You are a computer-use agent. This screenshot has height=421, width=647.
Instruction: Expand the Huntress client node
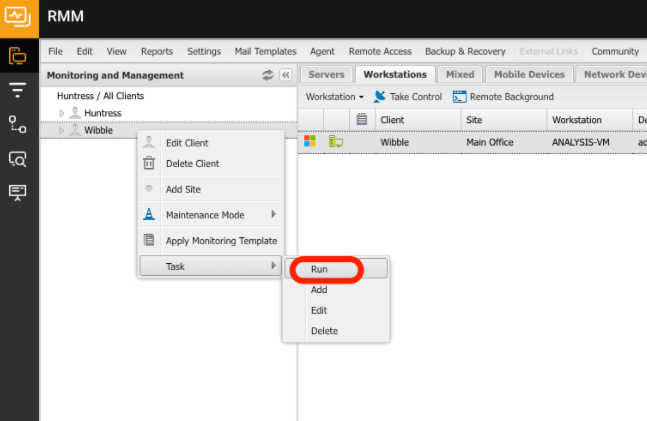(61, 113)
